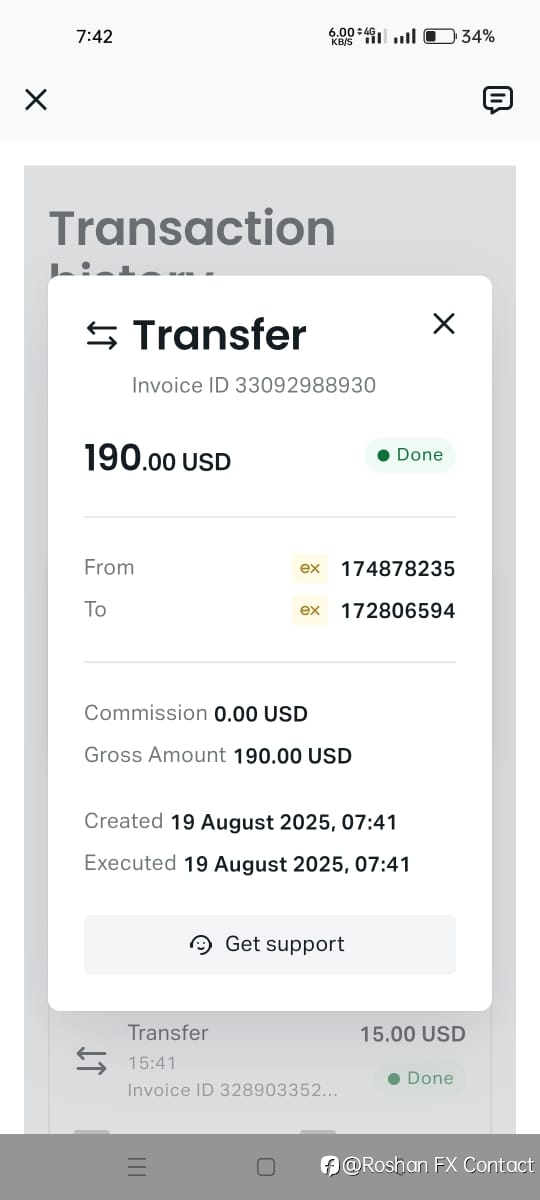Tap the Android home square button
540x1200 pixels.
(x=266, y=1166)
